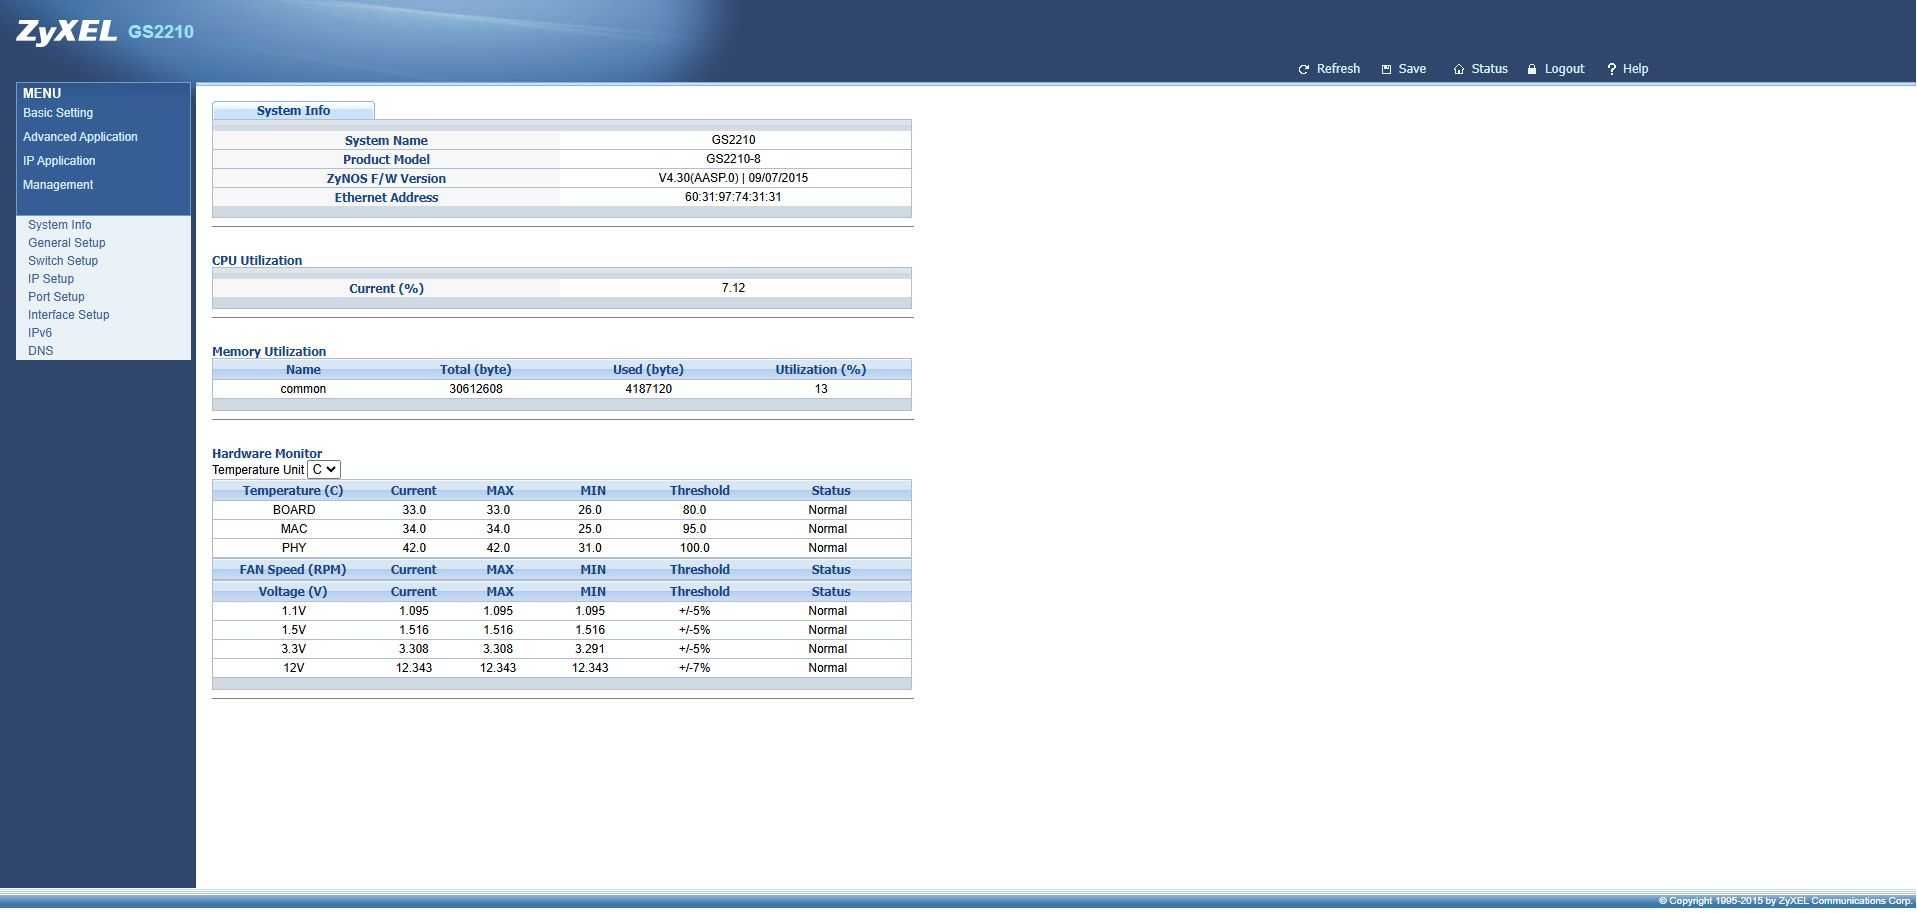Click the Refresh circular arrow icon
The height and width of the screenshot is (913, 1917).
(x=1303, y=70)
